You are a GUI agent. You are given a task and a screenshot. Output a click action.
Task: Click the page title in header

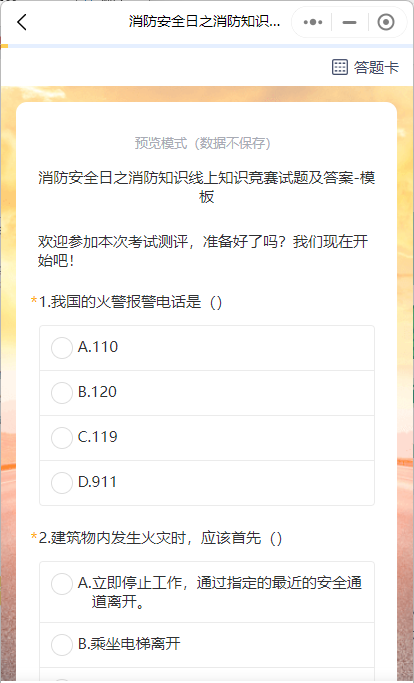click(x=204, y=21)
